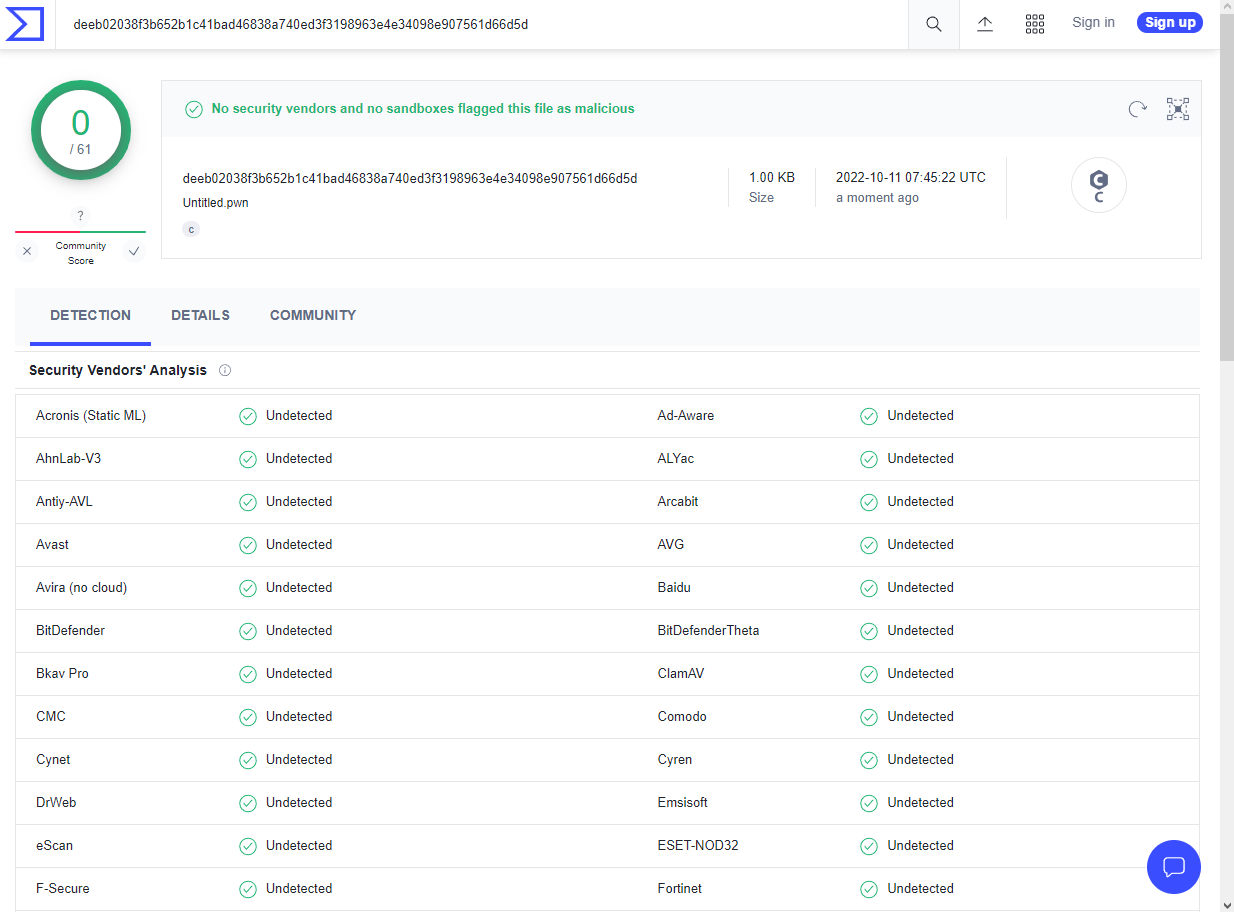
Task: Select the DETECTION tab
Action: pyautogui.click(x=90, y=315)
